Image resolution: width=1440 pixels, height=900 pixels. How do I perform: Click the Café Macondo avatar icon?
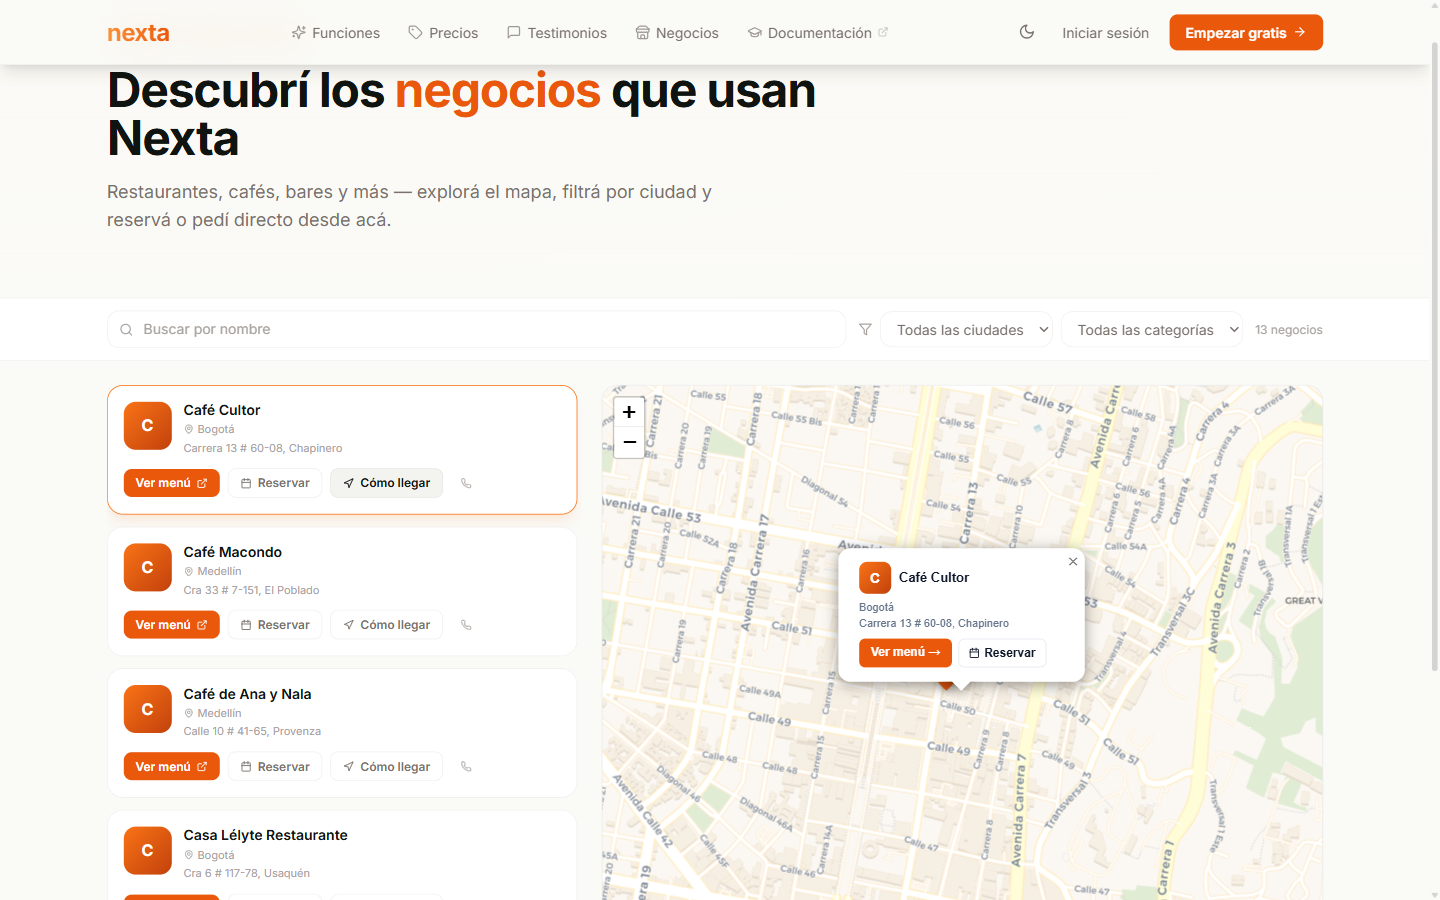click(147, 568)
